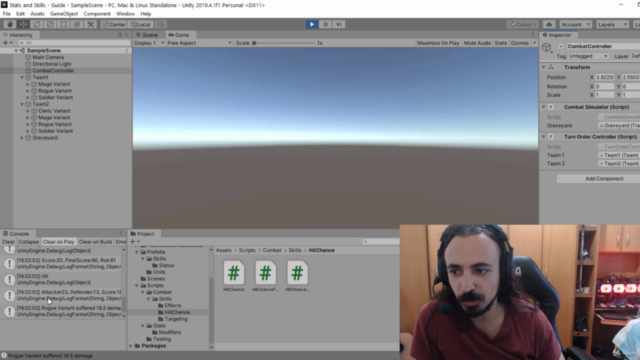Start Play mode with the play button

pos(312,24)
